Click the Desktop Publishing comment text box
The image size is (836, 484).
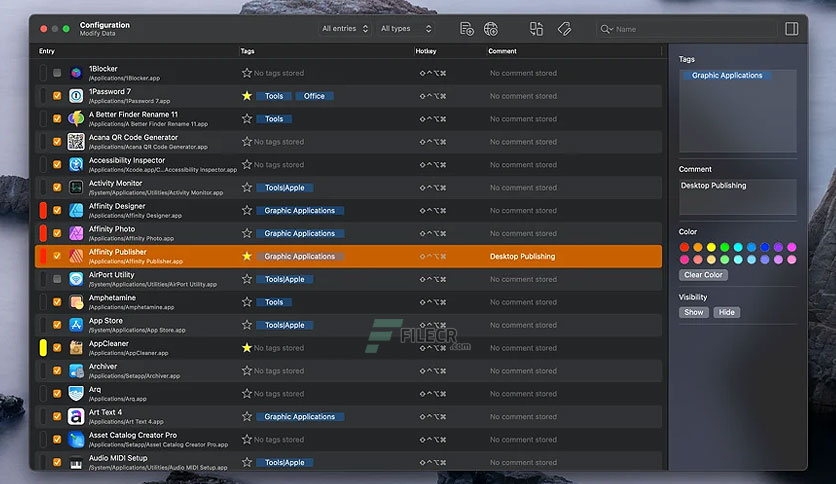pyautogui.click(x=738, y=197)
